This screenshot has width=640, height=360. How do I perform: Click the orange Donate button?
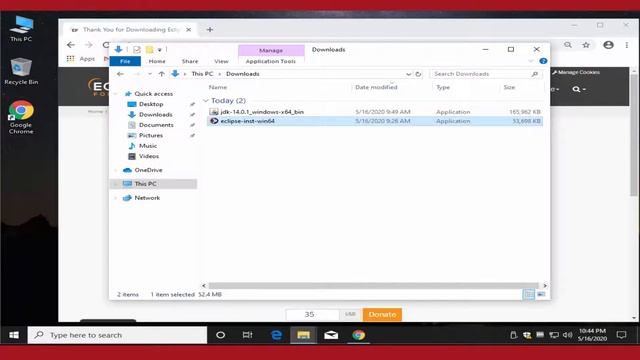(x=382, y=314)
